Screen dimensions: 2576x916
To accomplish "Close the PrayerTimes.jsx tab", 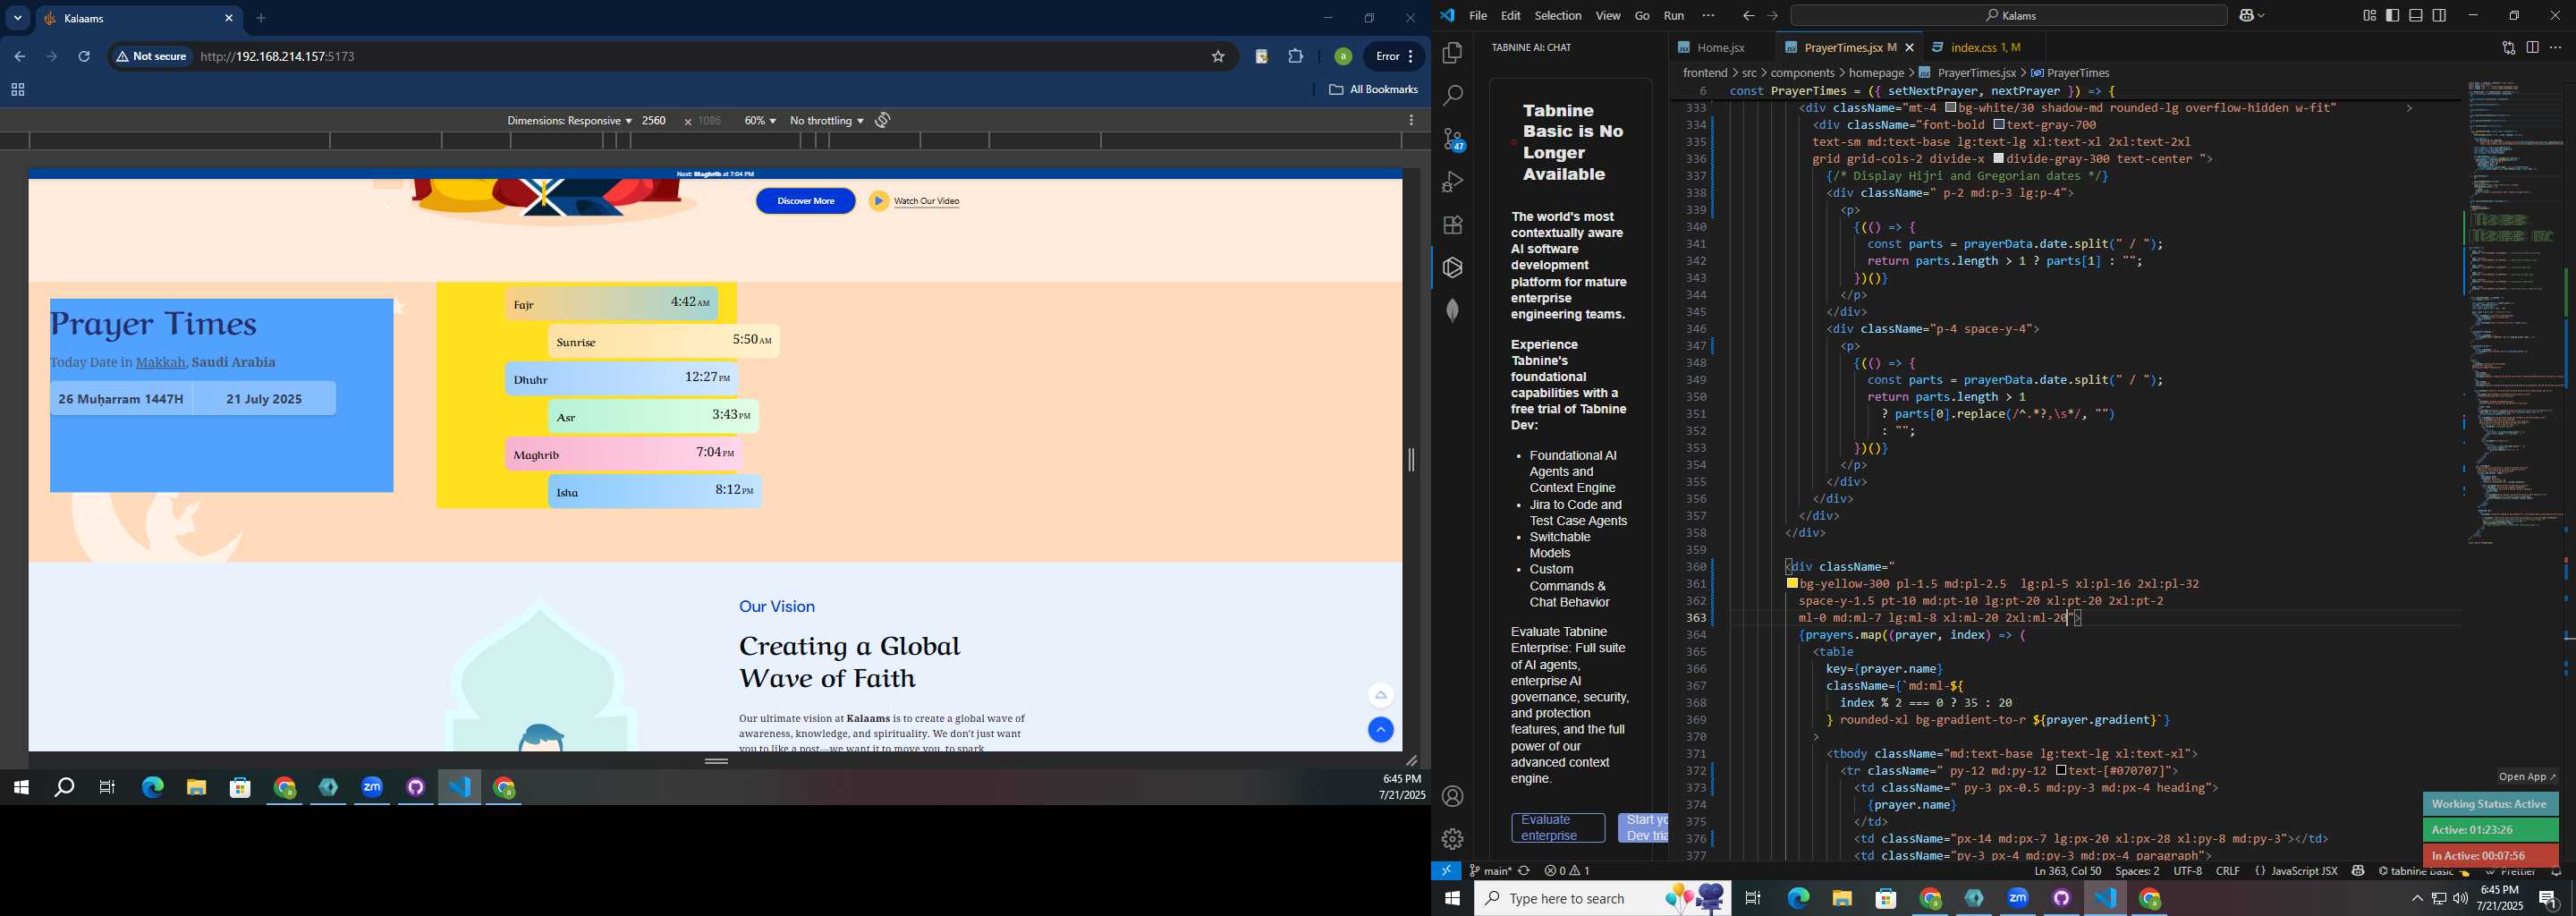I will coord(1909,48).
